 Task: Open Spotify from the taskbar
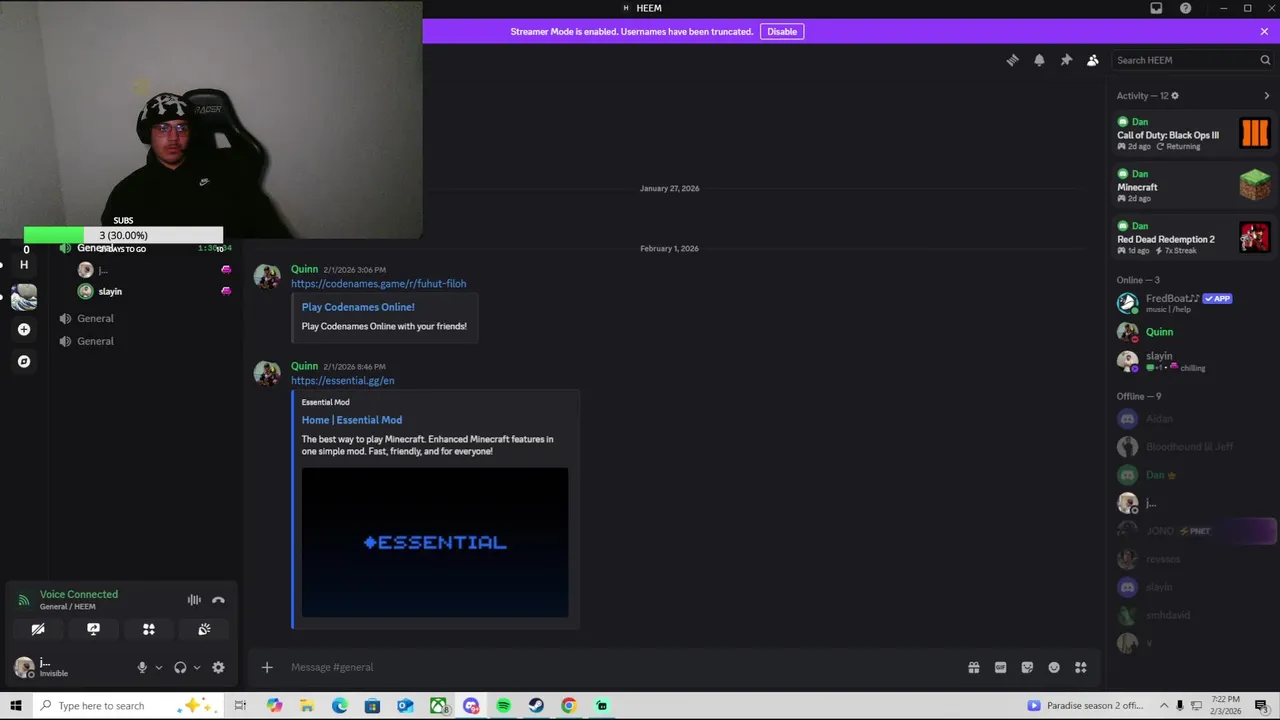503,705
